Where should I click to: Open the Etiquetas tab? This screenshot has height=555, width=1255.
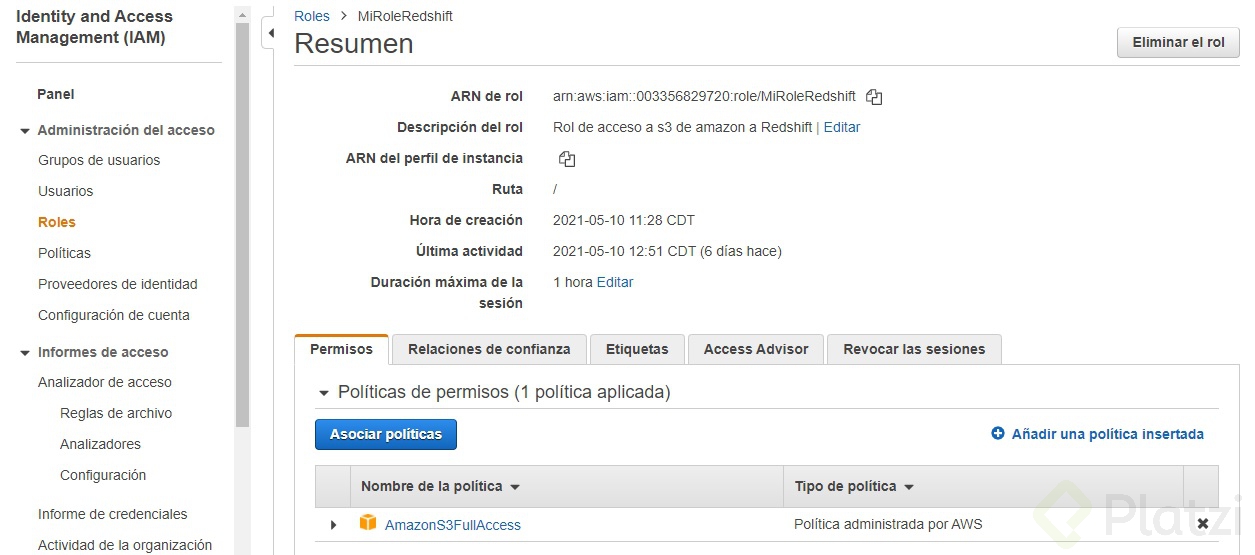(x=637, y=349)
